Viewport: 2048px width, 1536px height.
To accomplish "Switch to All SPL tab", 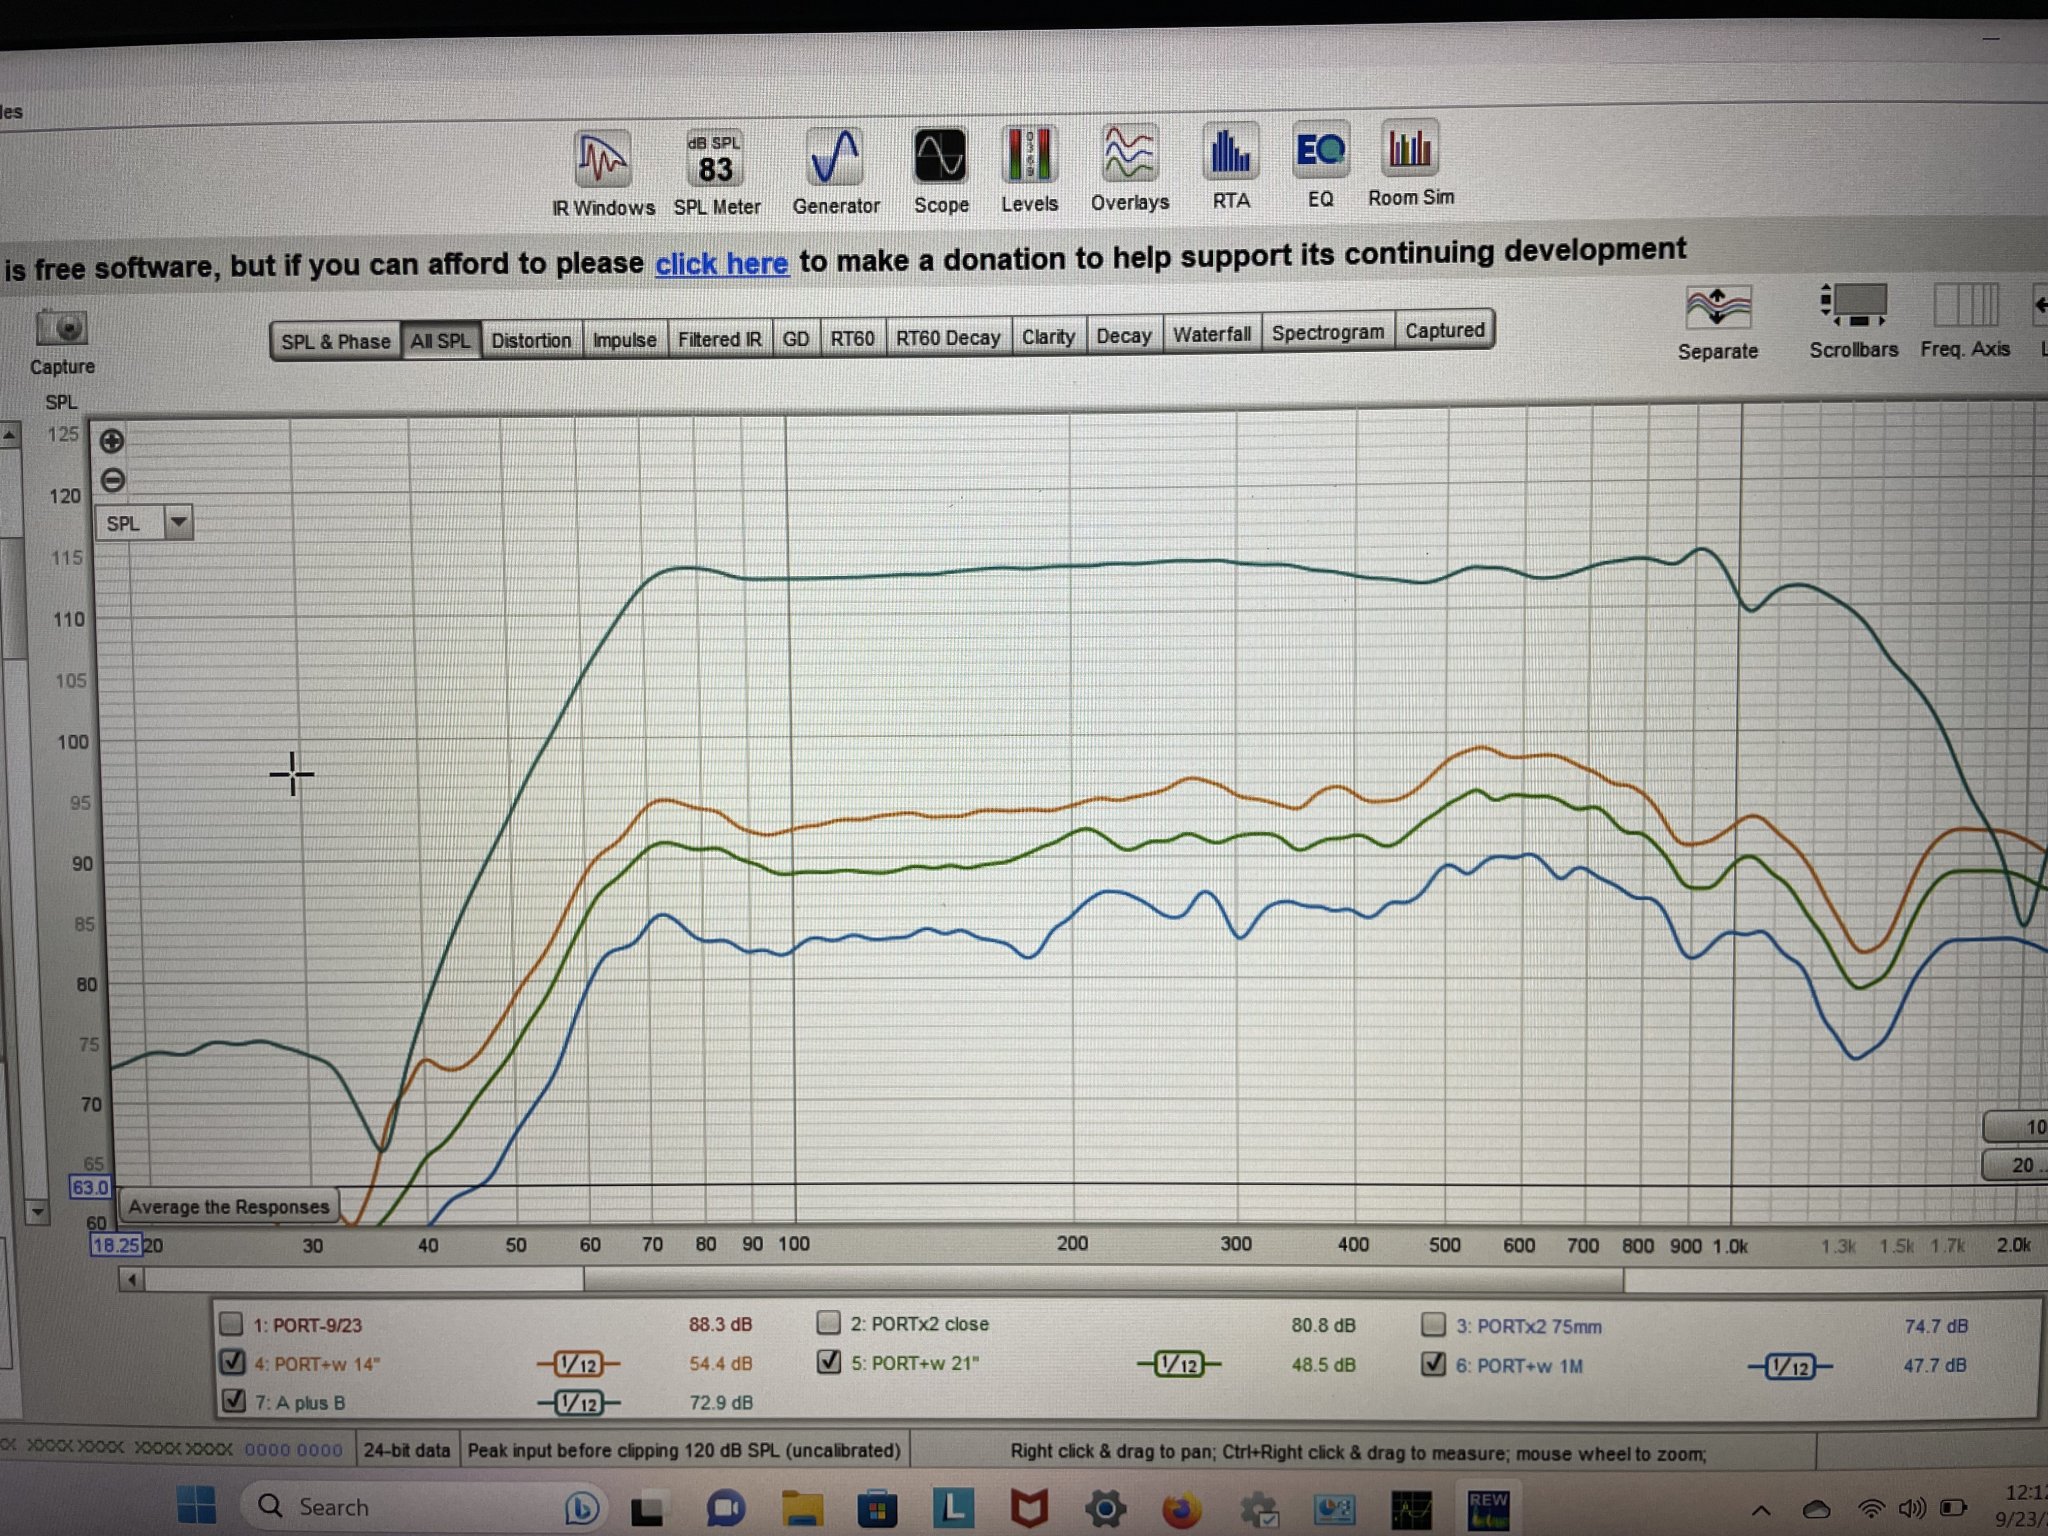I will (440, 340).
